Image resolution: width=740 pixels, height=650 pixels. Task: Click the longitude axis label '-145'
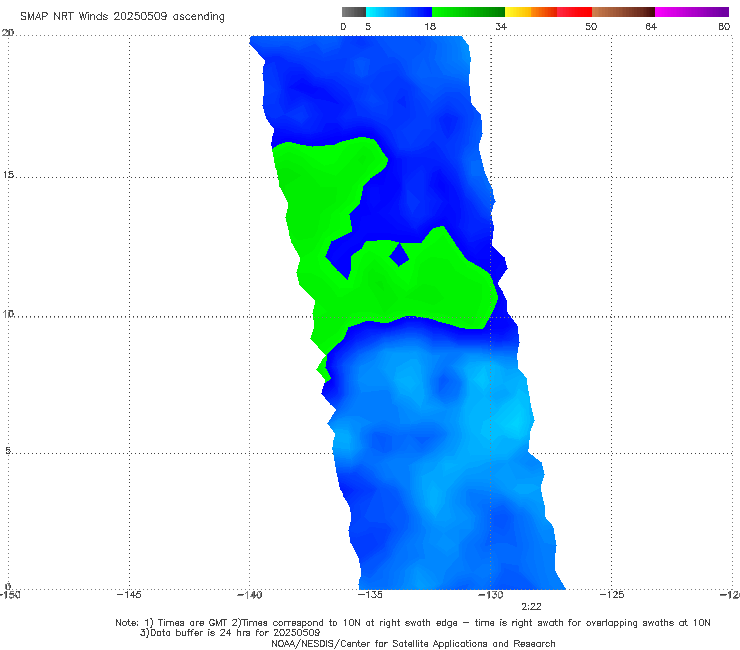(x=129, y=595)
